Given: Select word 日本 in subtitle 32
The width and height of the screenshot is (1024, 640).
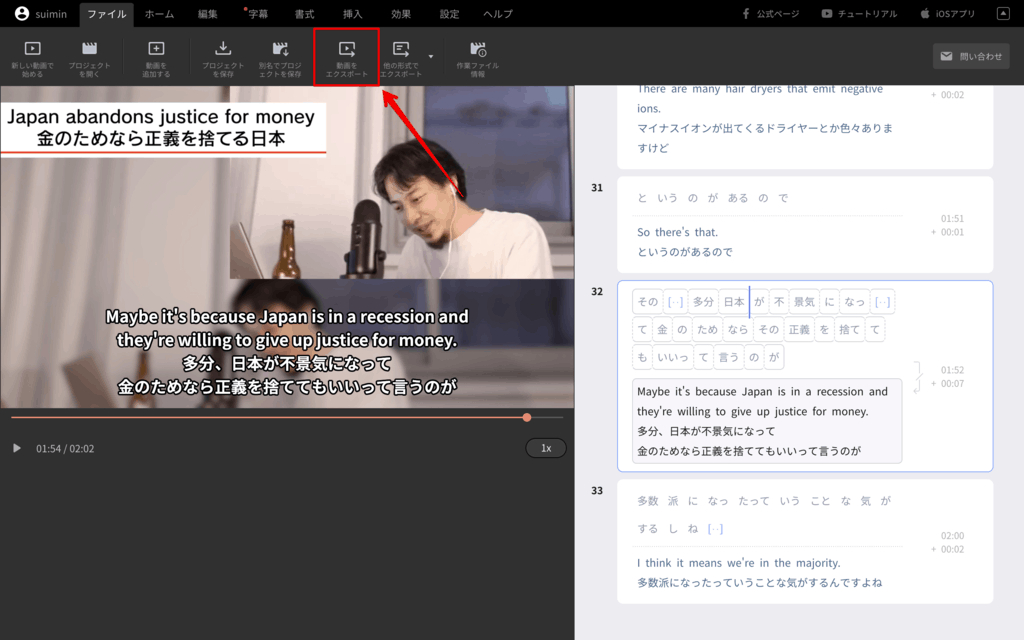Looking at the screenshot, I should coord(734,302).
